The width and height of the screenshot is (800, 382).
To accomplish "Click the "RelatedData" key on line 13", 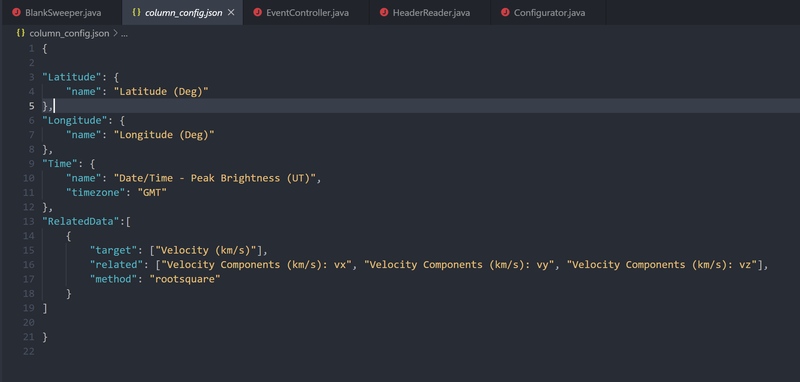I will click(81, 221).
